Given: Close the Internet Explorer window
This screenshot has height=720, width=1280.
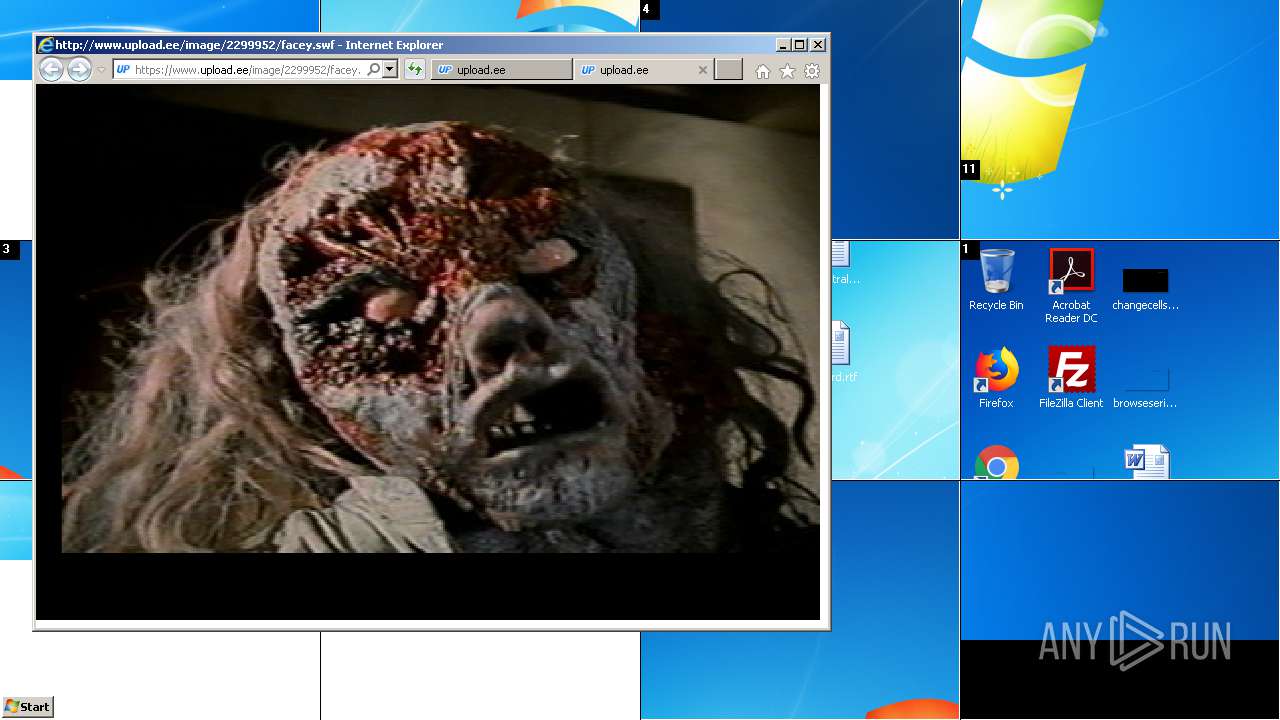Looking at the screenshot, I should [818, 45].
